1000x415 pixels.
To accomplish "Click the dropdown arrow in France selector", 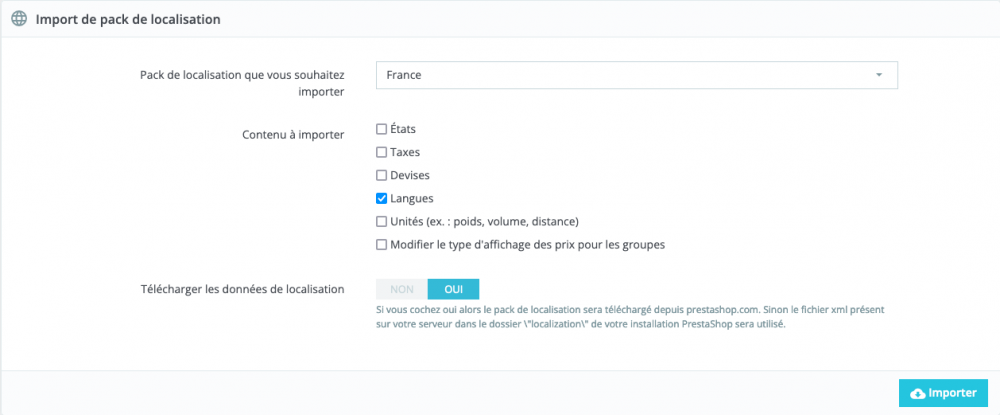I will pyautogui.click(x=879, y=75).
